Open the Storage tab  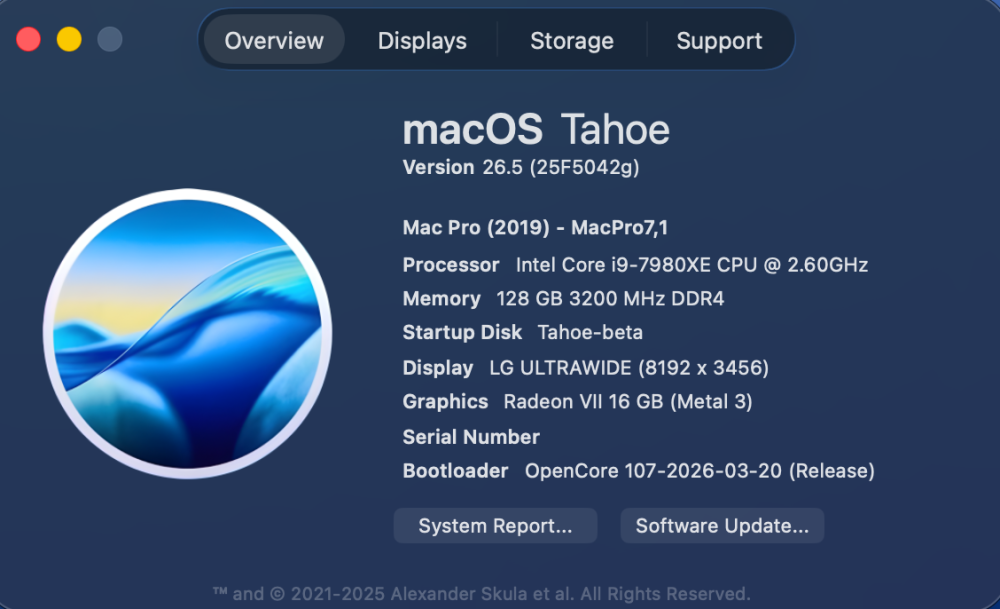(572, 40)
